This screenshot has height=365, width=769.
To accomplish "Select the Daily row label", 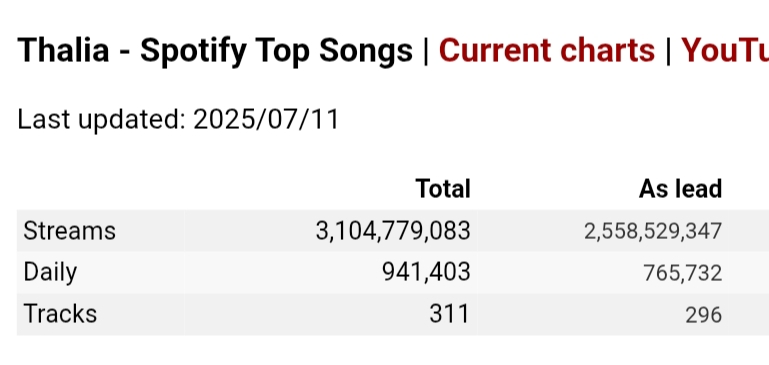I will click(x=50, y=273).
